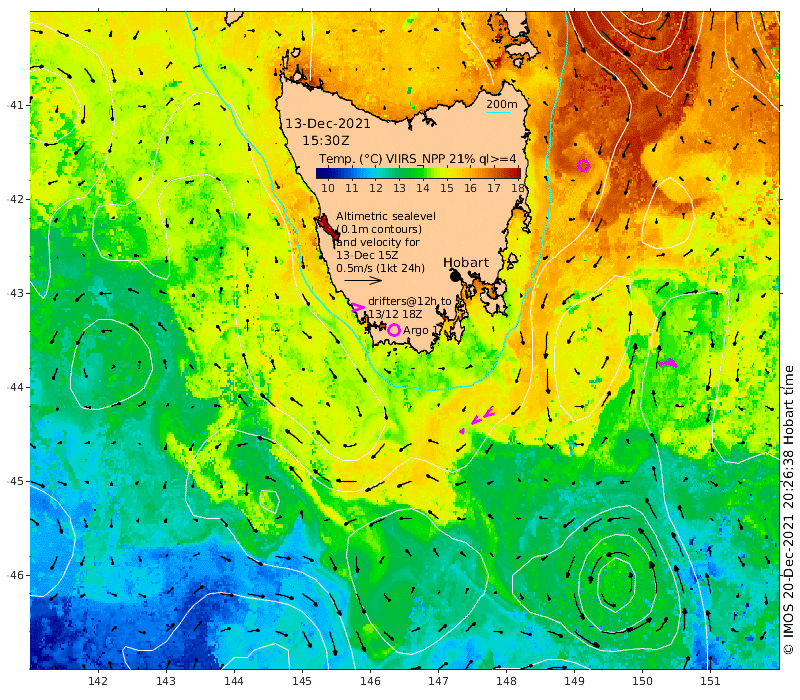The height and width of the screenshot is (700, 800).
Task: Click the '14' value on the temperature scale
Action: click(x=423, y=188)
